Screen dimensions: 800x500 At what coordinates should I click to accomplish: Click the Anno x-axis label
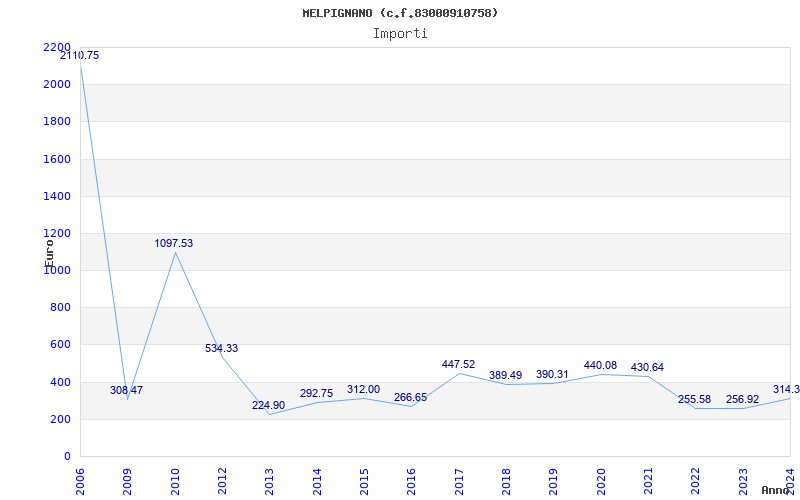click(777, 490)
